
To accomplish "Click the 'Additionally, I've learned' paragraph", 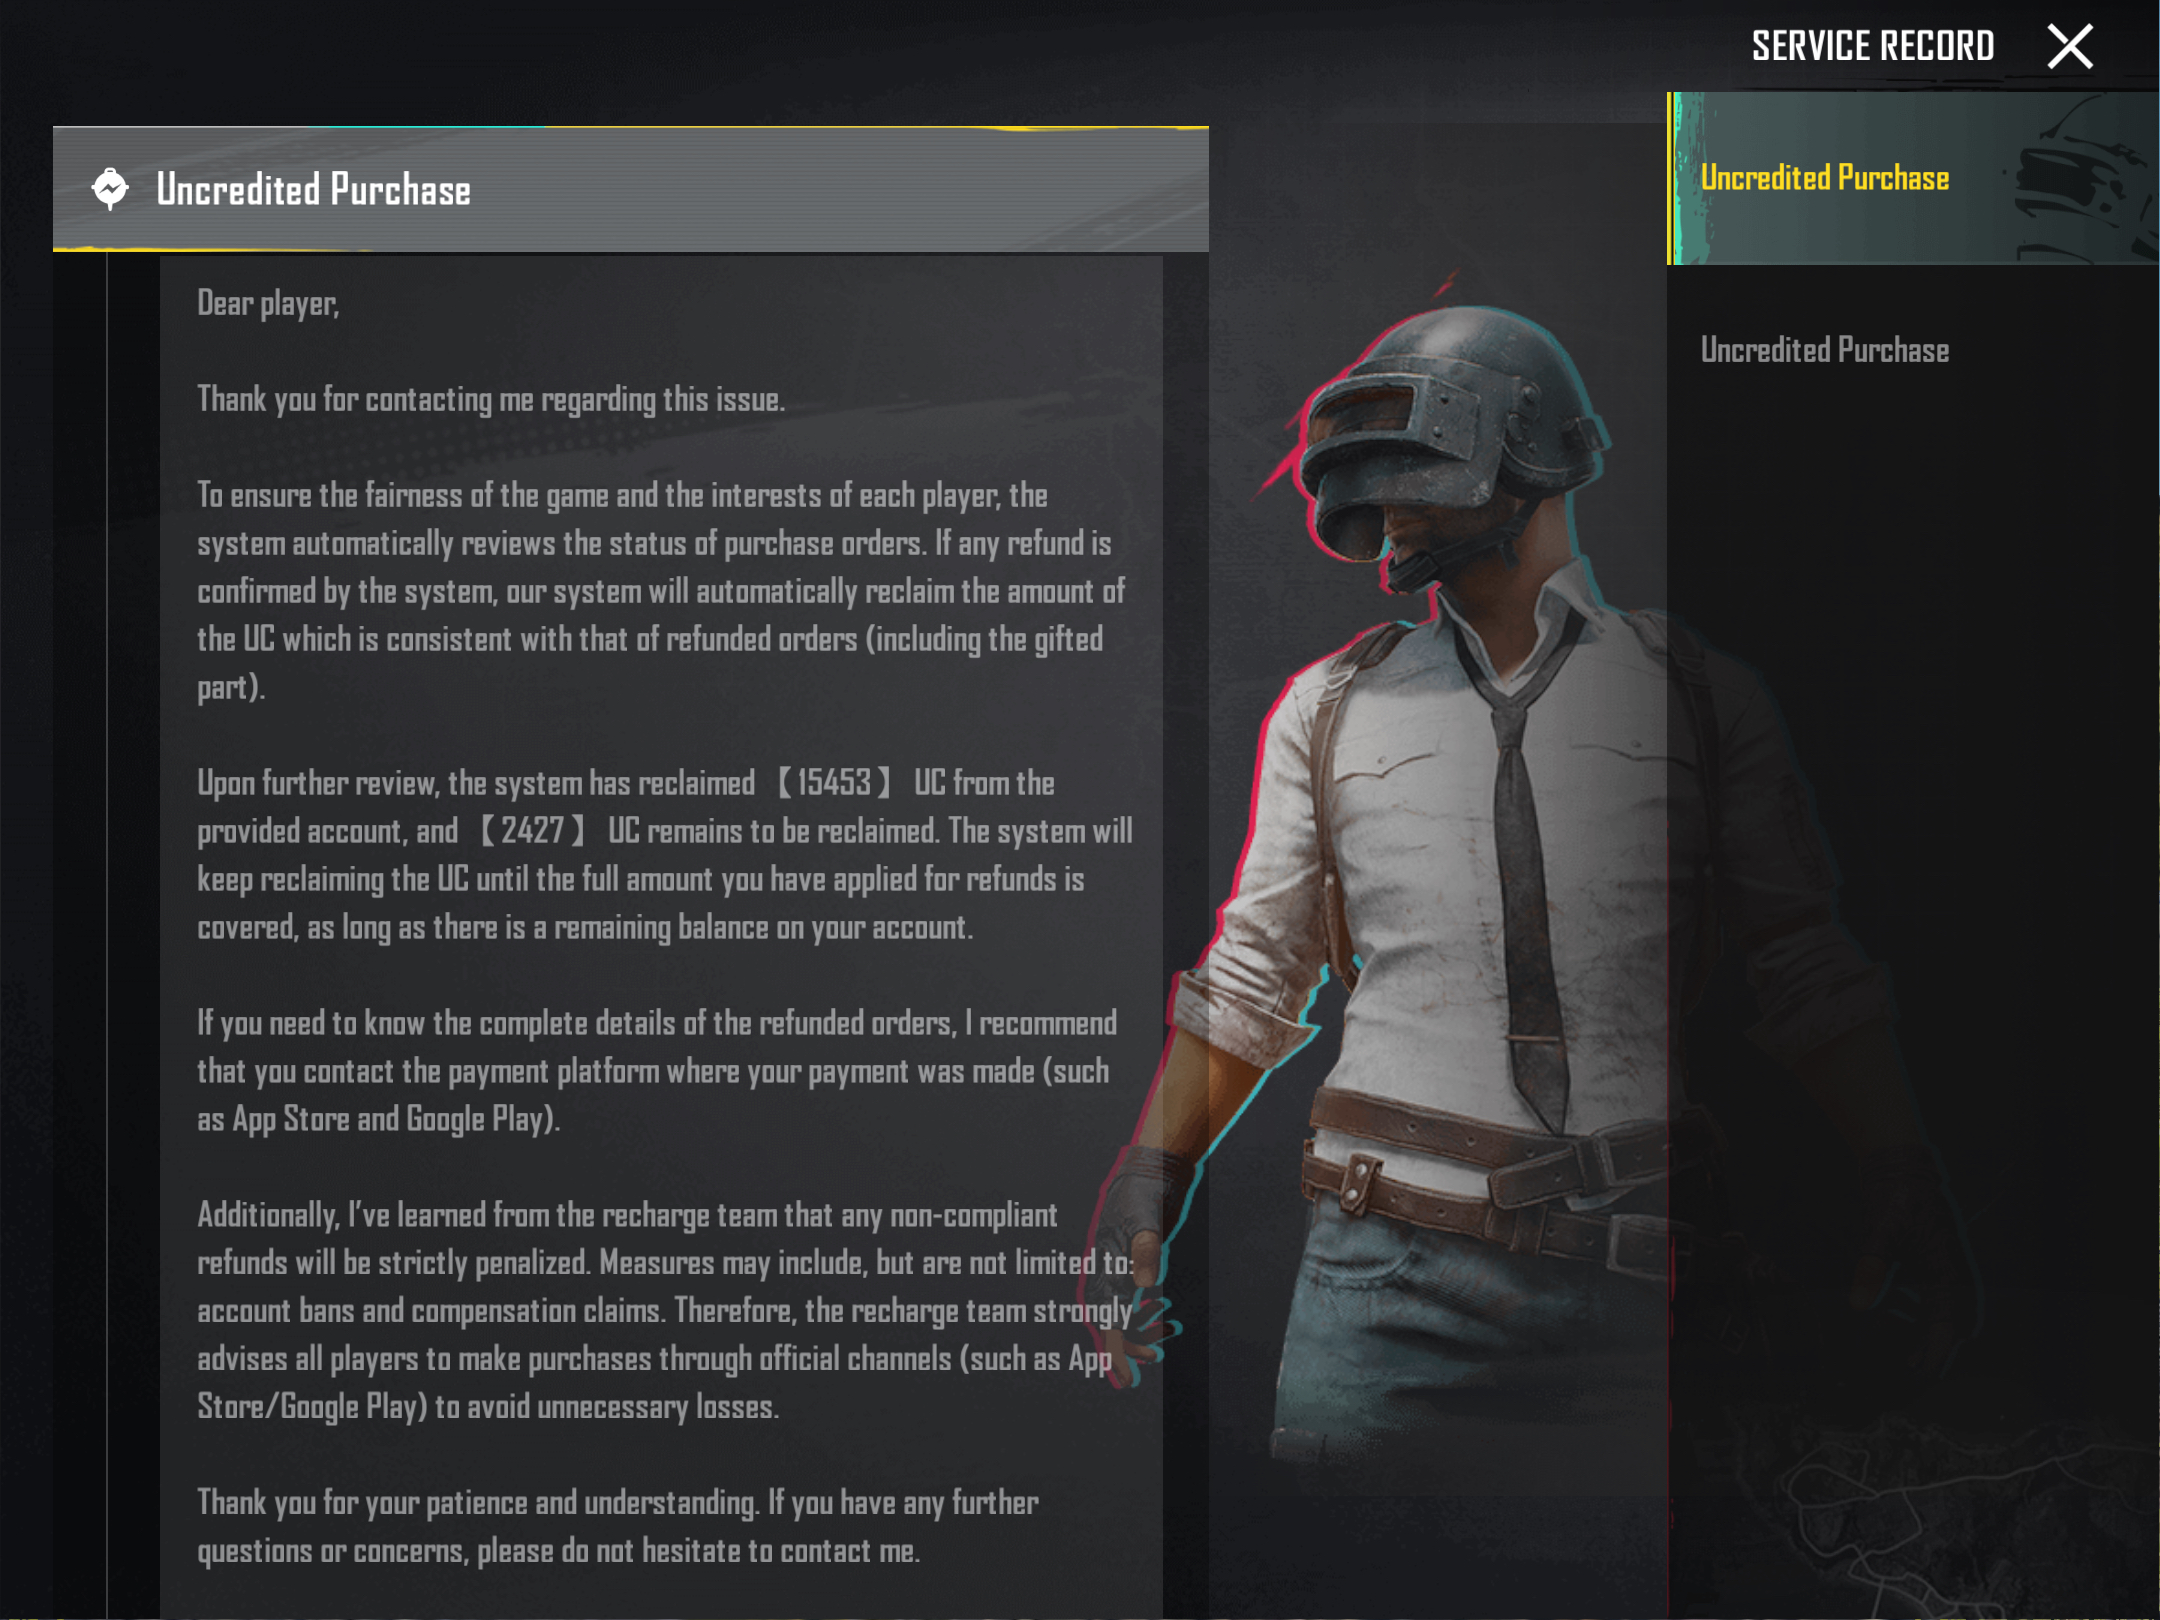I will pos(665,1310).
